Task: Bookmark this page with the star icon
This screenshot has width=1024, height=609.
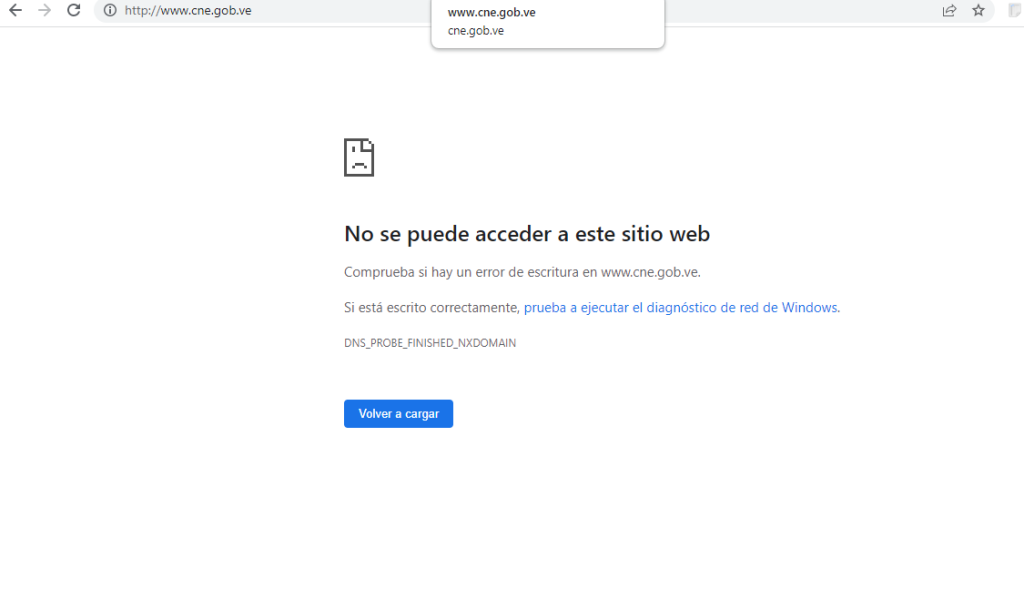Action: coord(978,10)
